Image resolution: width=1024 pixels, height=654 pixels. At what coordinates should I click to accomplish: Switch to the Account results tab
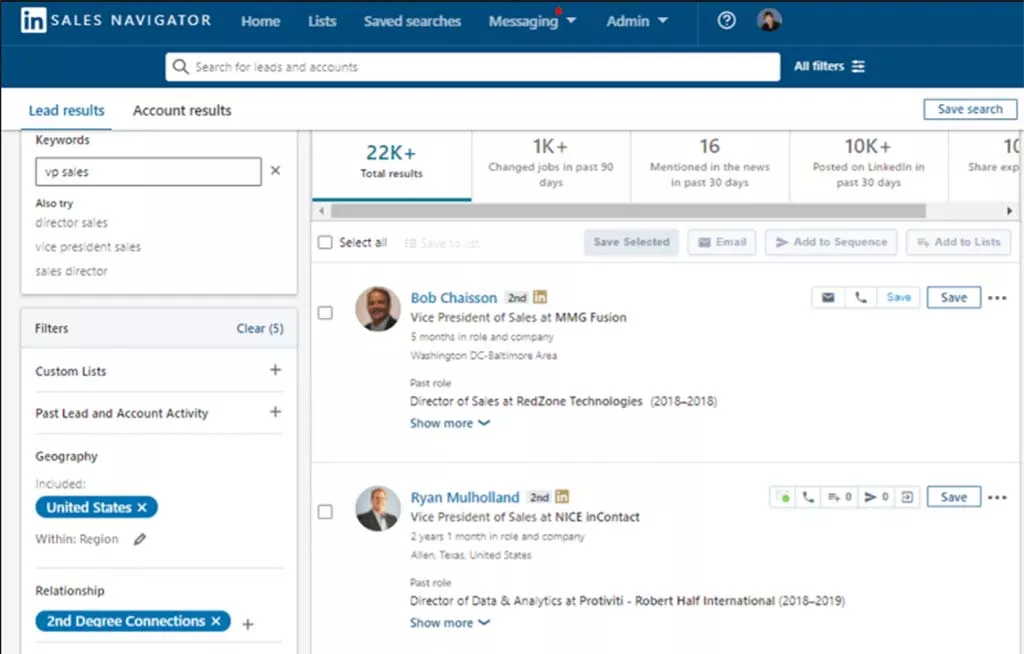coord(181,110)
